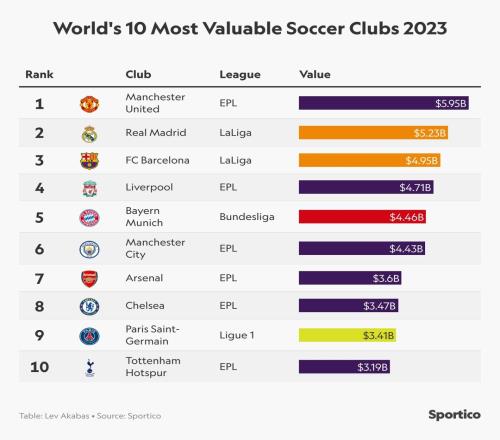Click the Manchester United crest
The image size is (500, 440).
[89, 104]
